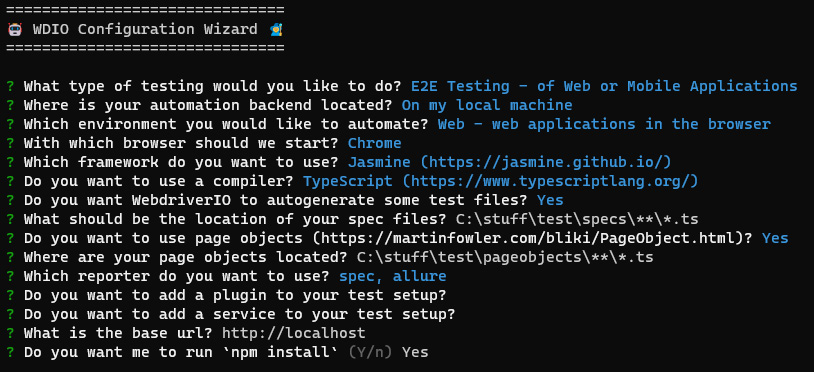The height and width of the screenshot is (372, 814).
Task: Click the 'spec, allure' reporter answer
Action: (392, 277)
